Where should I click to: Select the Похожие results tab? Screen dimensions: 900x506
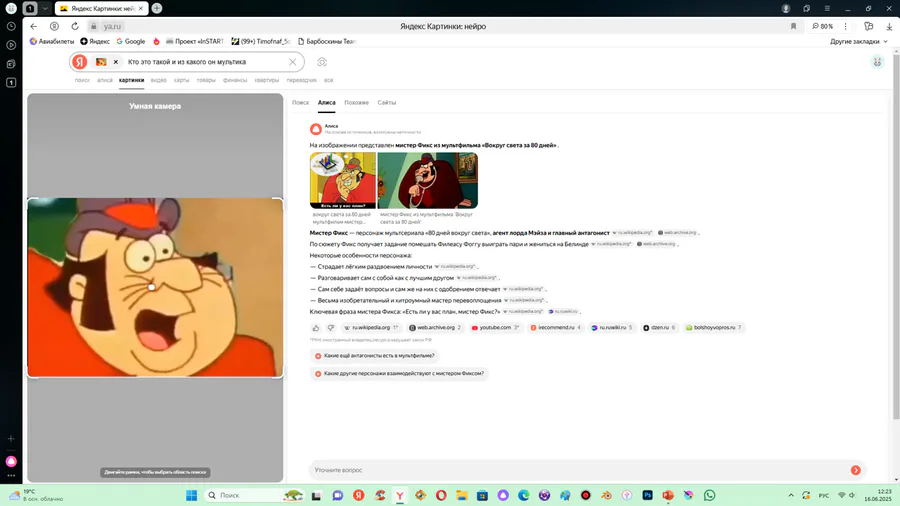356,103
